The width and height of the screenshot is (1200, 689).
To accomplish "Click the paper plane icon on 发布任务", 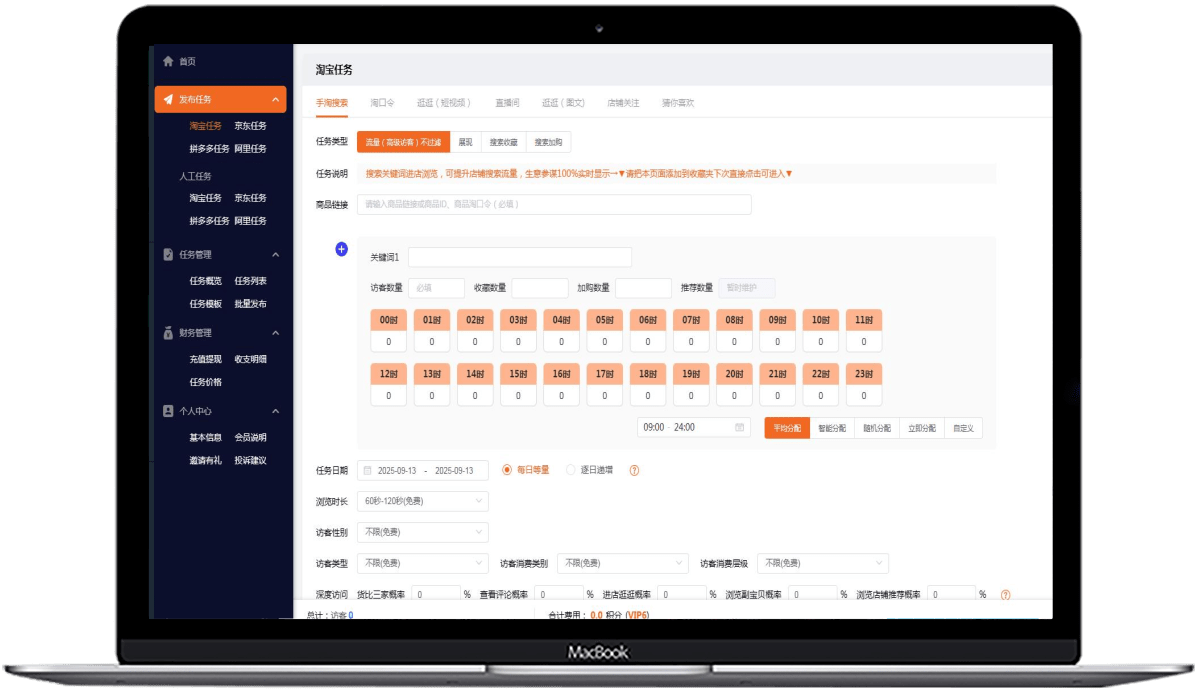I will pyautogui.click(x=168, y=100).
